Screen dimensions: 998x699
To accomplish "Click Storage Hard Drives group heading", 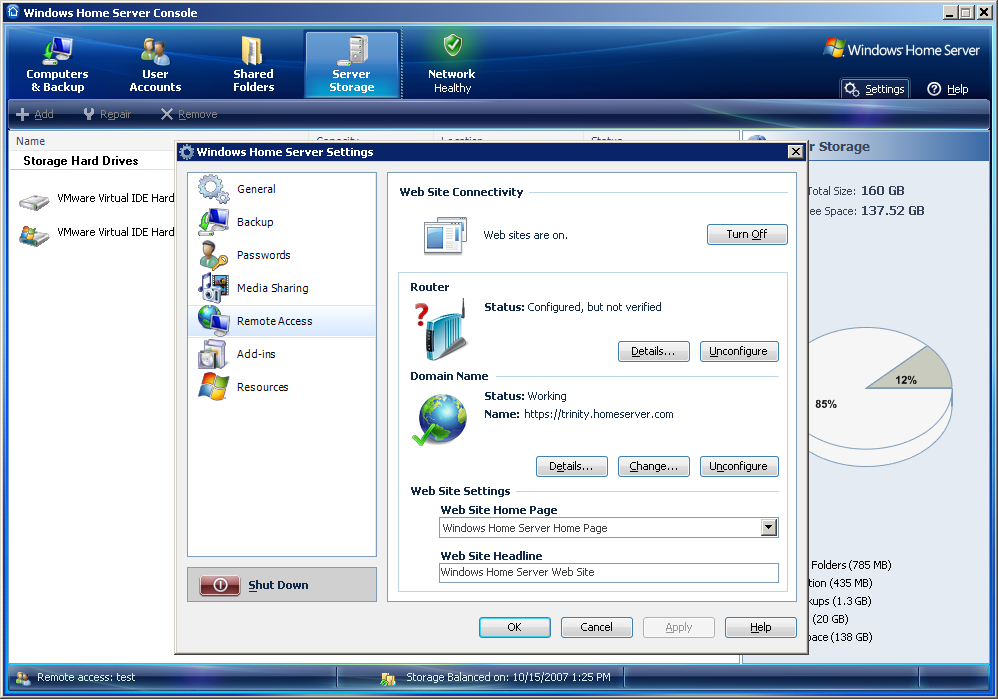I will point(81,161).
